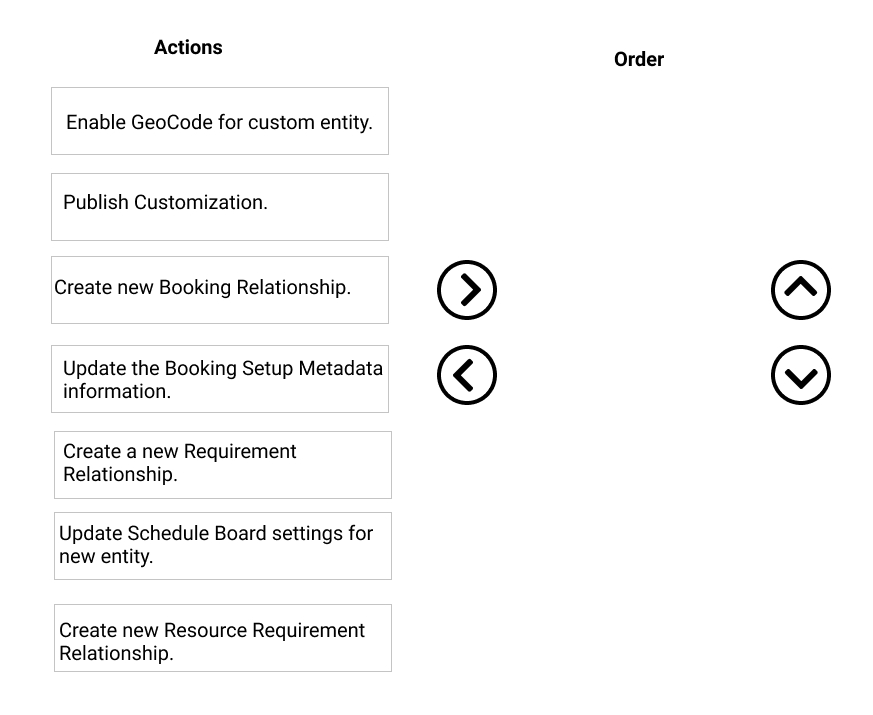This screenshot has height=715, width=873.
Task: Choose 'Create new Resource Requirement Relationship' action
Action: (223, 638)
